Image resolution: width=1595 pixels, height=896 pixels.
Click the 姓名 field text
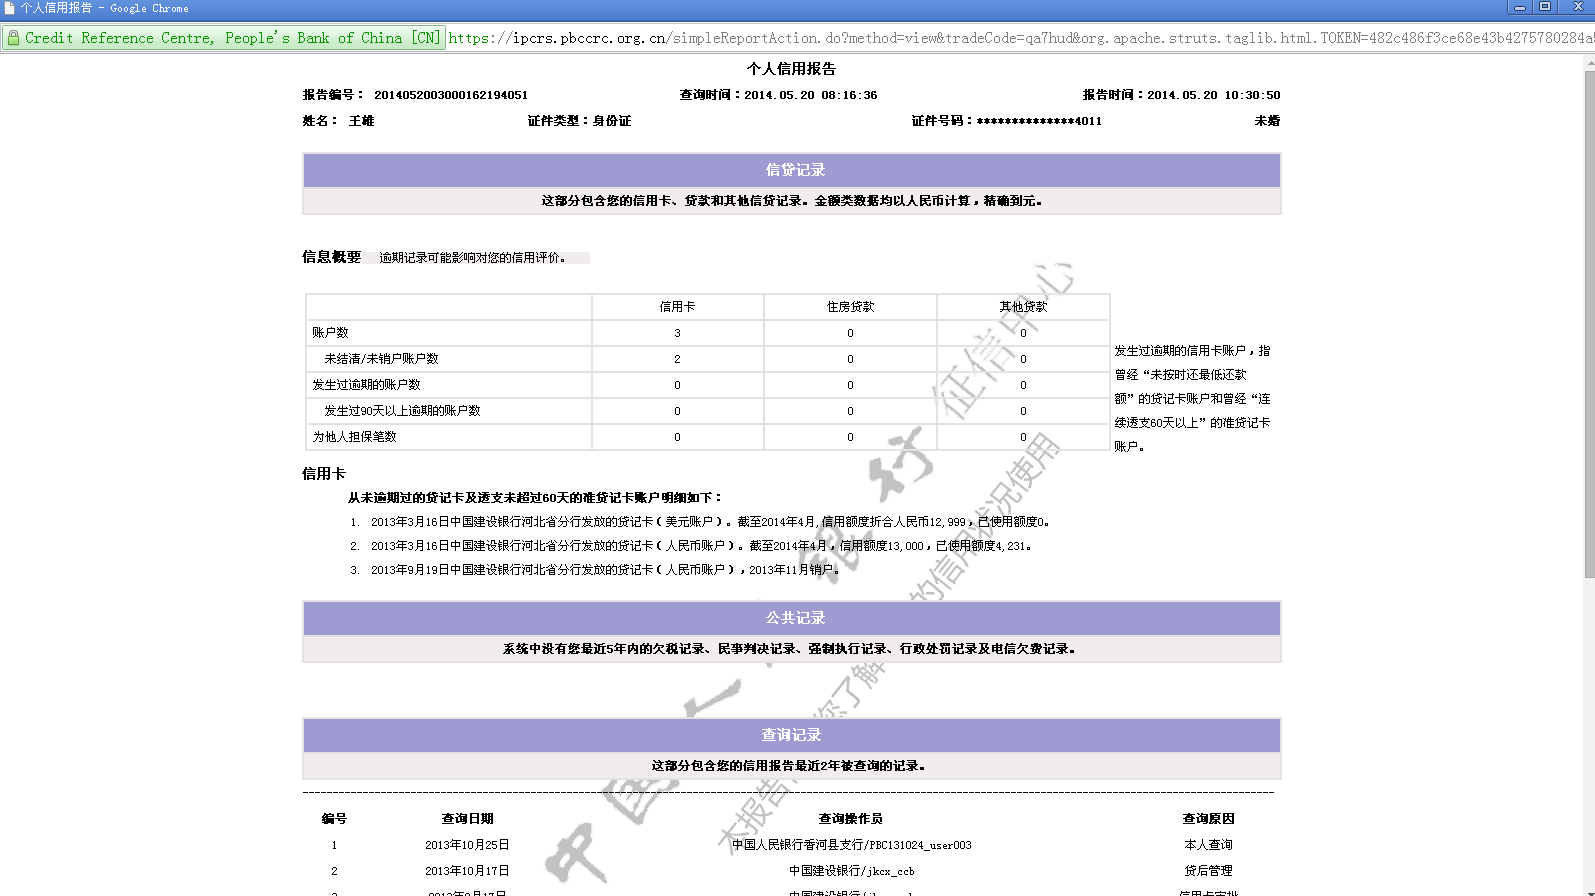(x=338, y=121)
